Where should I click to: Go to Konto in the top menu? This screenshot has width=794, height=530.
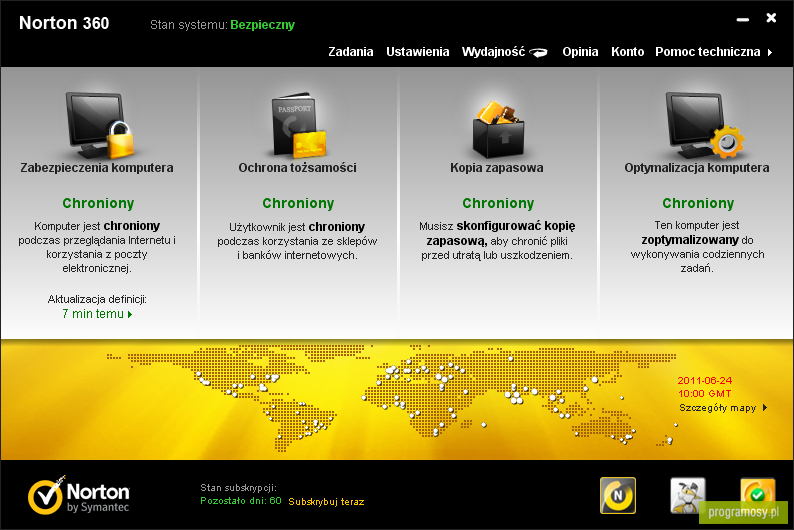click(x=627, y=52)
